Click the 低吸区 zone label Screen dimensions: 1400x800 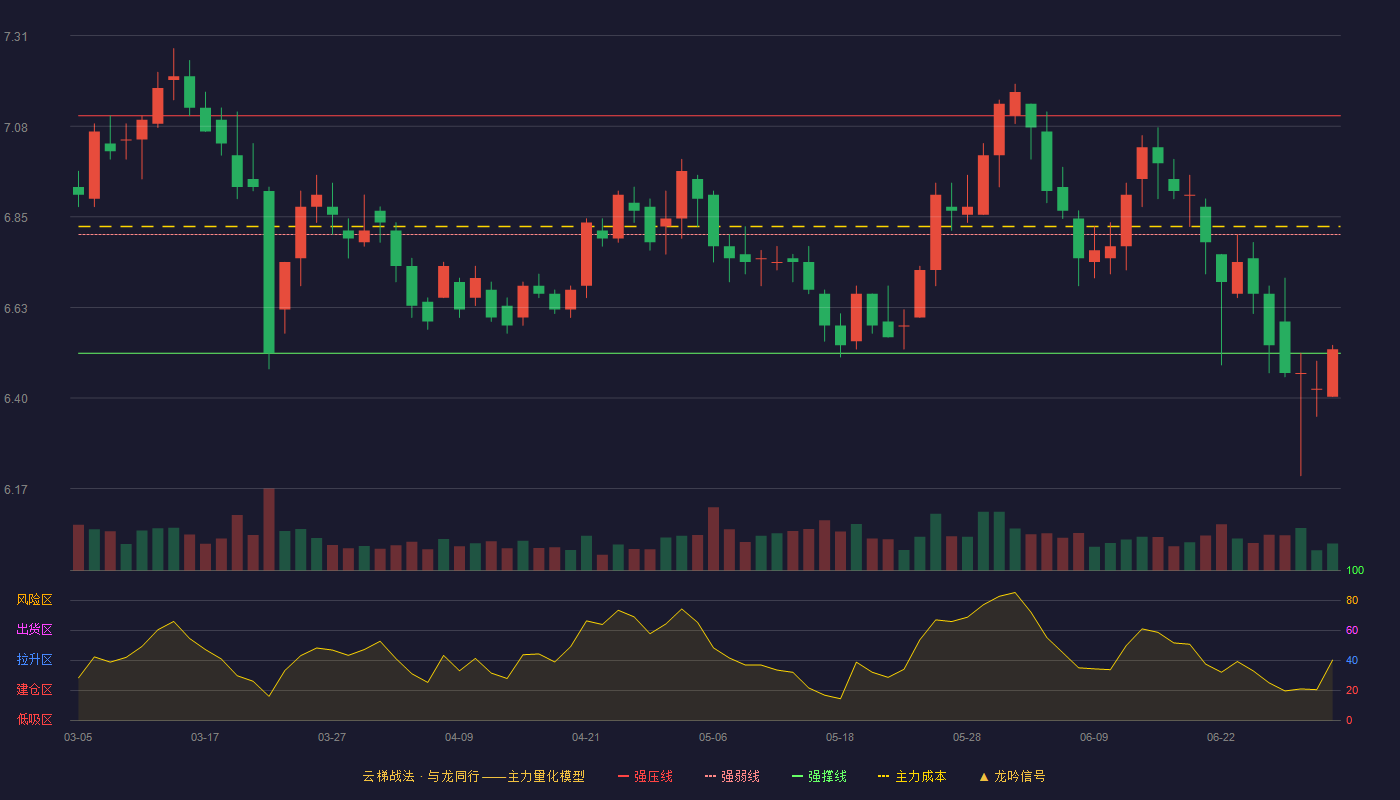pyautogui.click(x=34, y=719)
